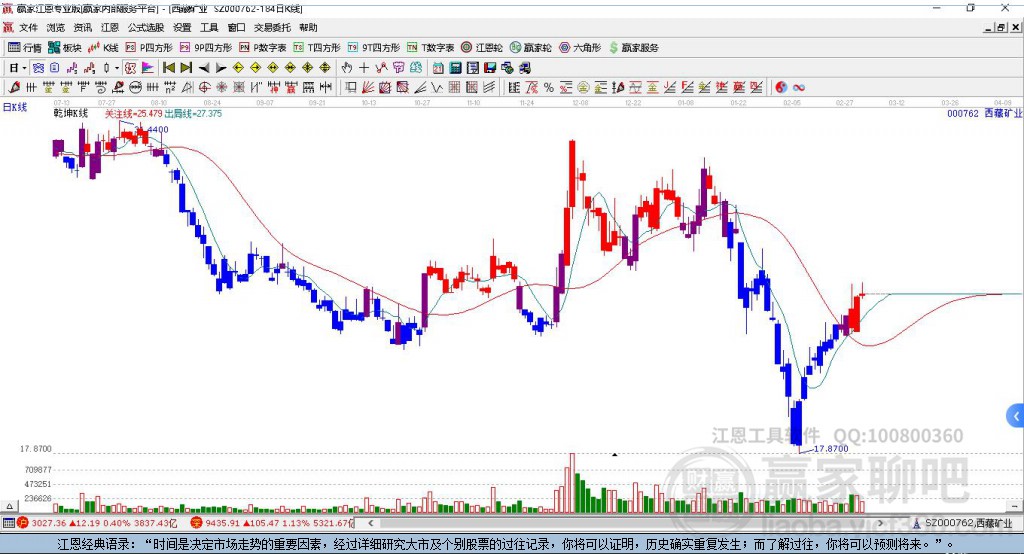
Task: Select the percent sign tool
Action: click(x=549, y=88)
